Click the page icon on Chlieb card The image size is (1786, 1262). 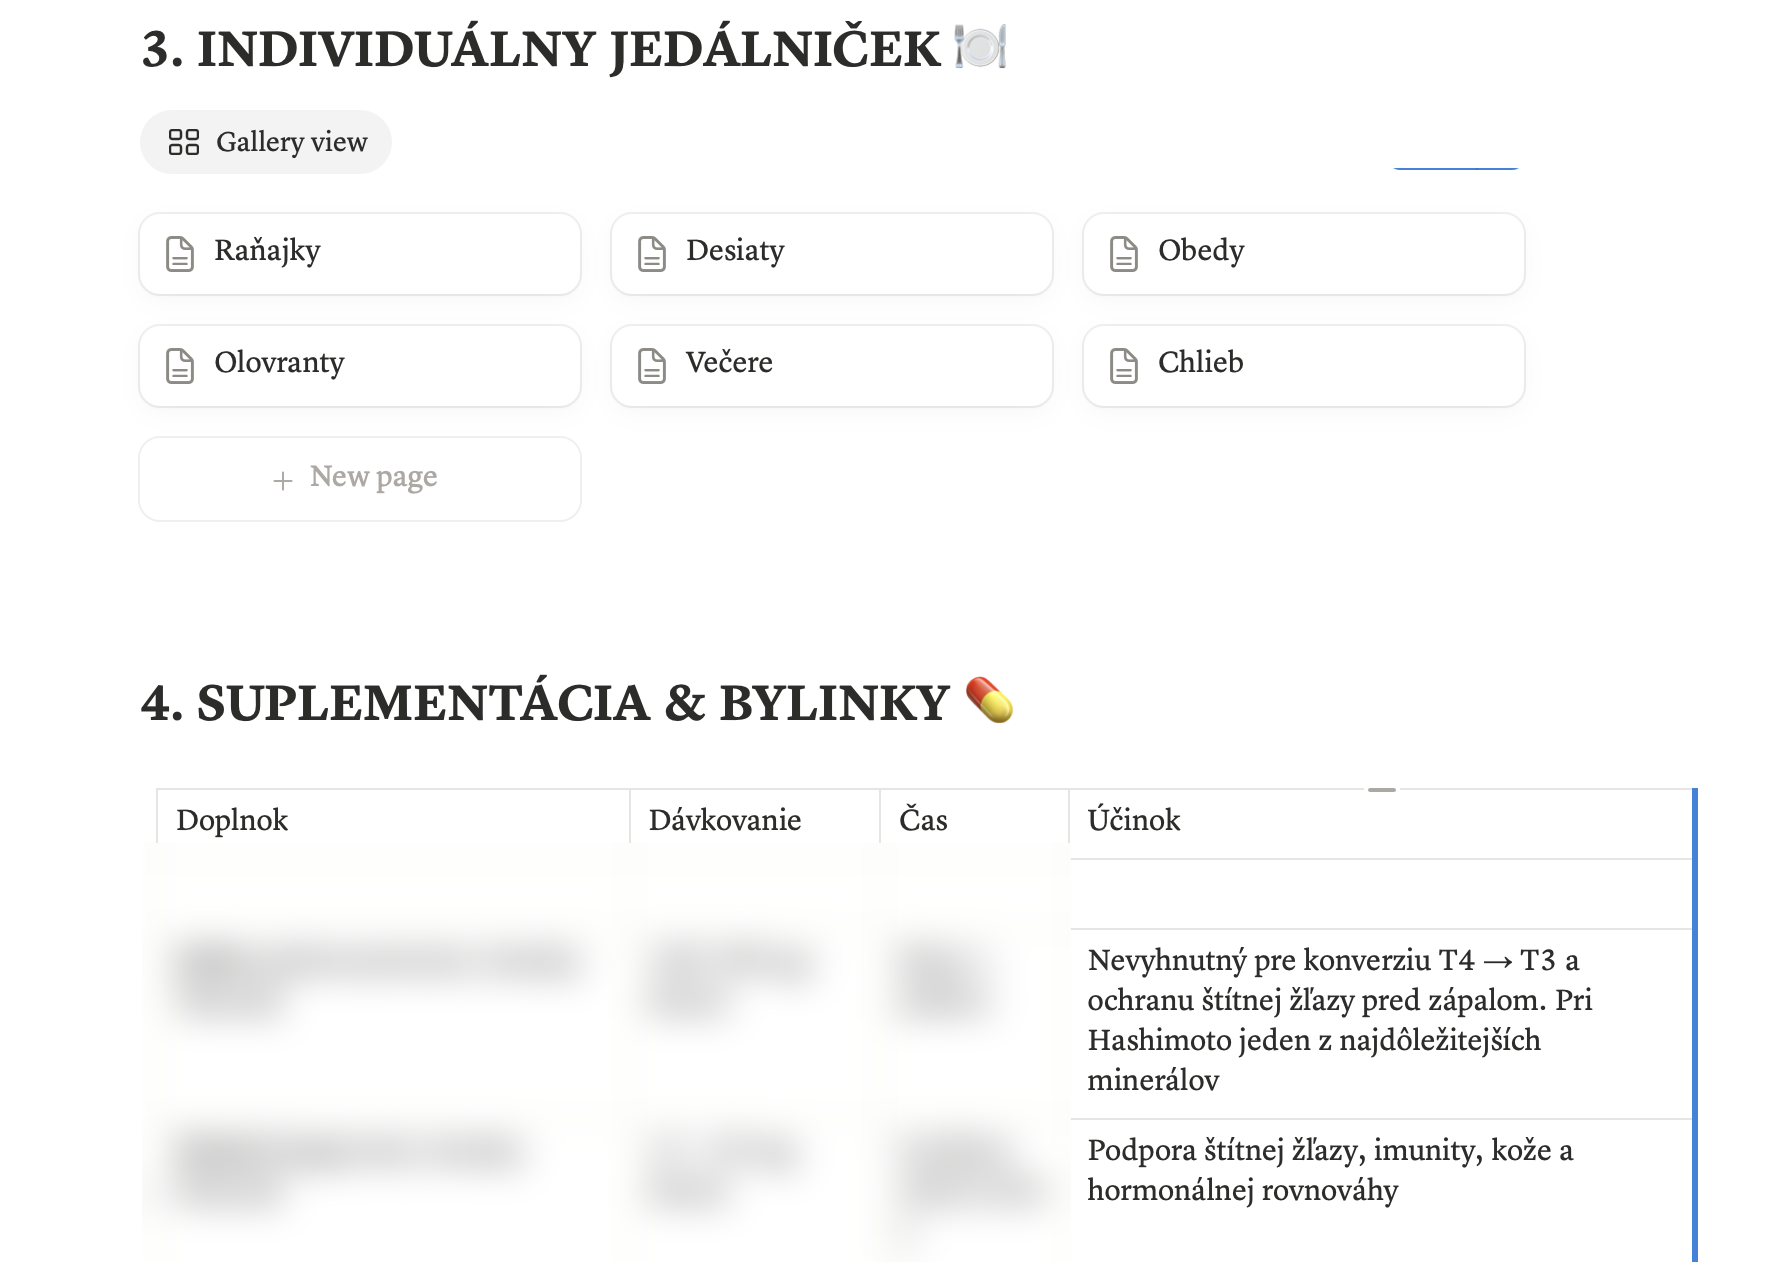click(1124, 366)
